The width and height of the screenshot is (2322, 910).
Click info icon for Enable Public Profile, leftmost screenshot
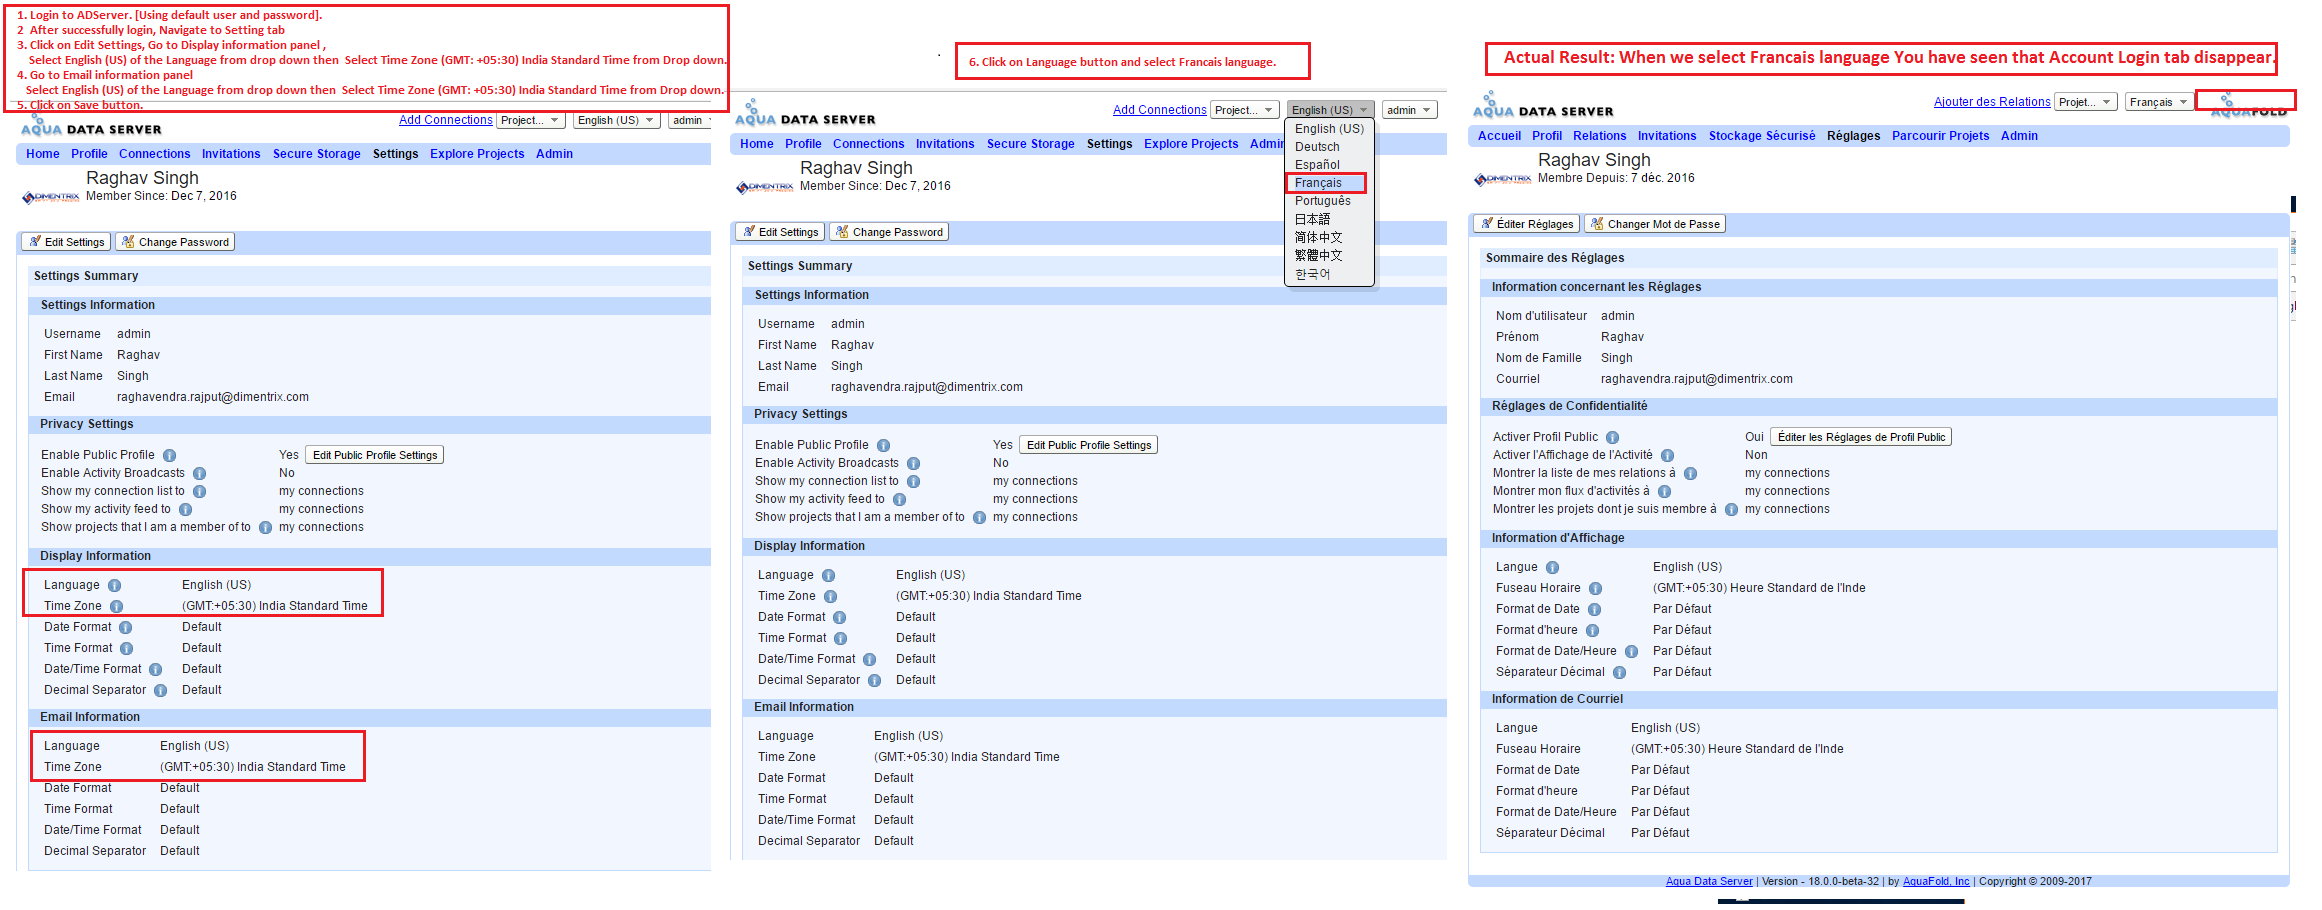click(x=170, y=456)
